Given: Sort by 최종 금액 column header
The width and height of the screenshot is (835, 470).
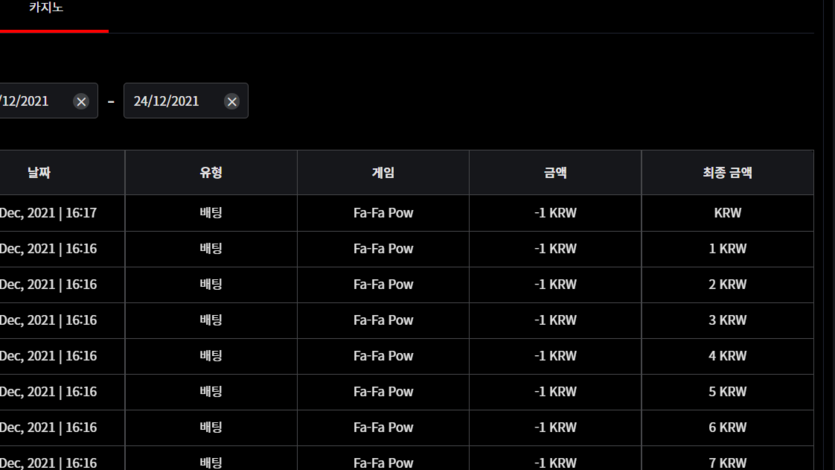Looking at the screenshot, I should [727, 172].
